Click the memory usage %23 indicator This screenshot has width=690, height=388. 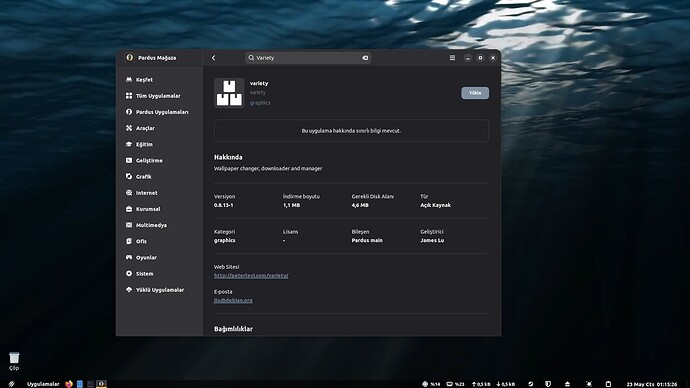tap(455, 384)
